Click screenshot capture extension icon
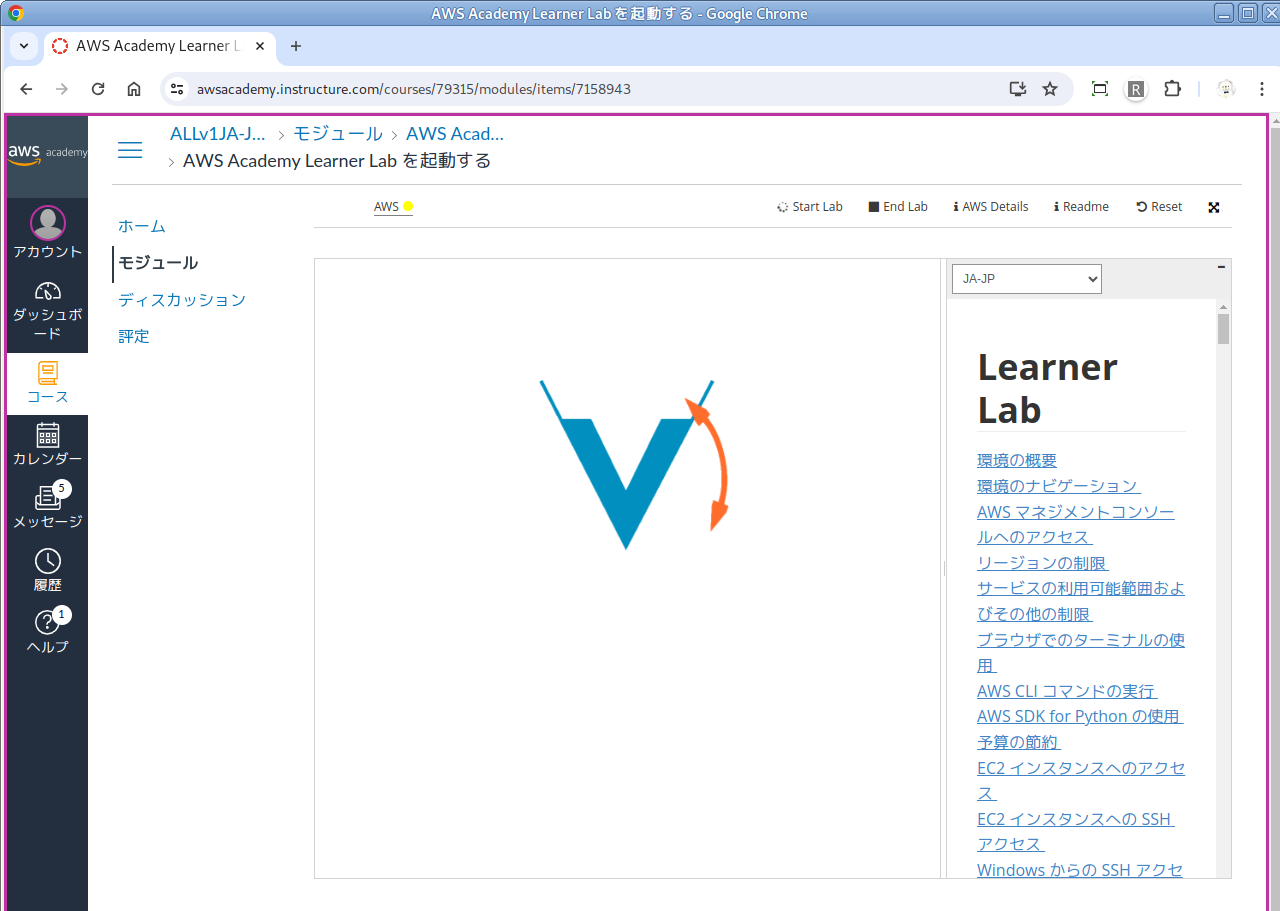The width and height of the screenshot is (1280, 911). point(1100,89)
